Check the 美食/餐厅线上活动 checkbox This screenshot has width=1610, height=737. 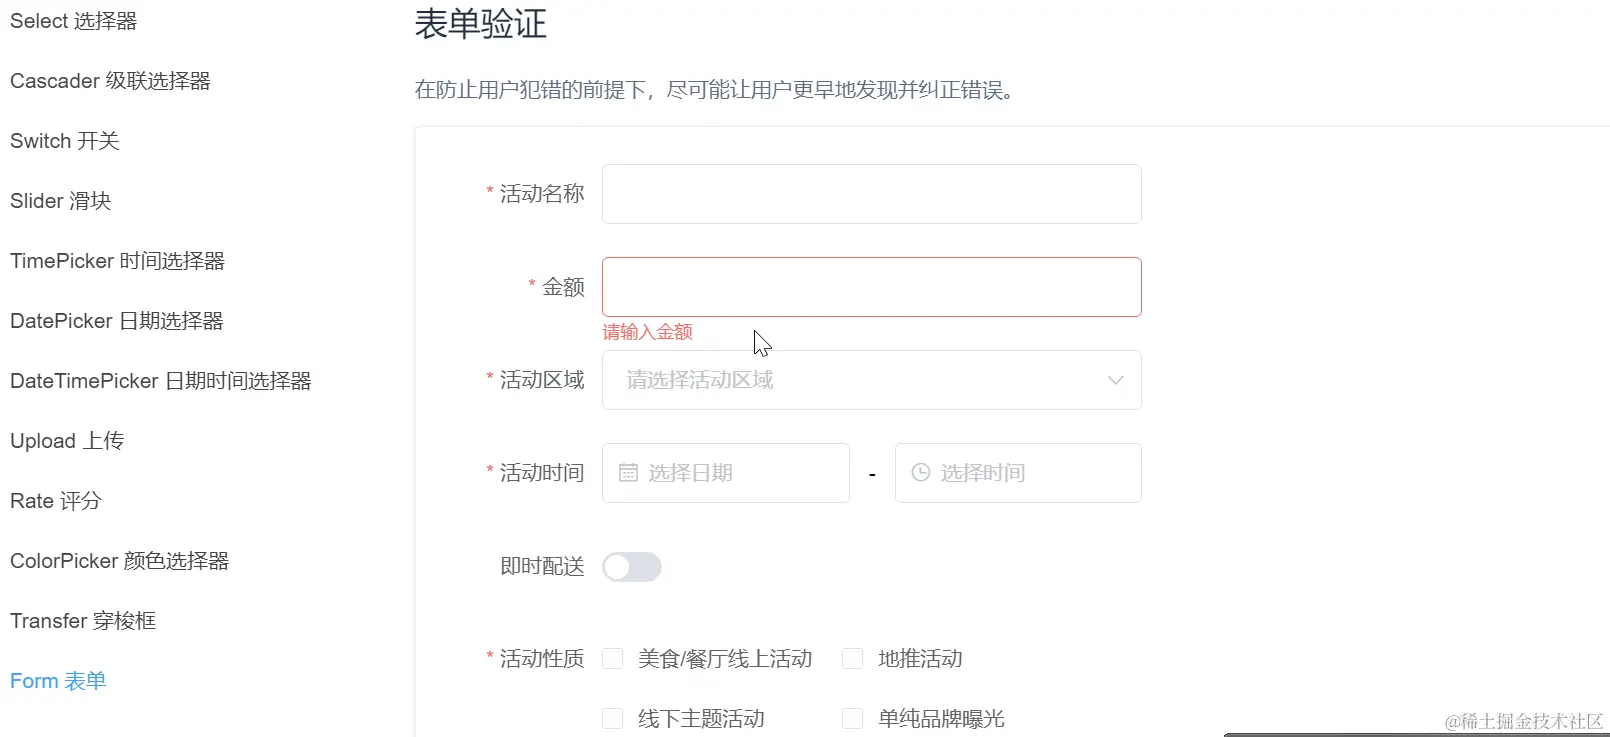coord(612,658)
